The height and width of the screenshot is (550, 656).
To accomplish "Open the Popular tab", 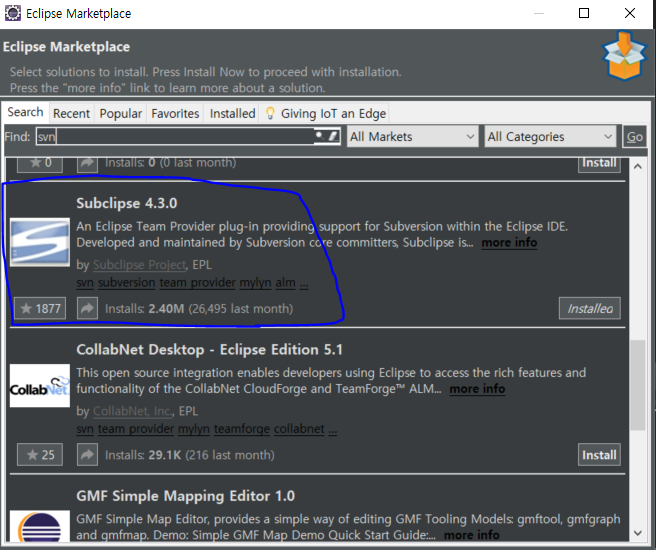I will tap(121, 113).
